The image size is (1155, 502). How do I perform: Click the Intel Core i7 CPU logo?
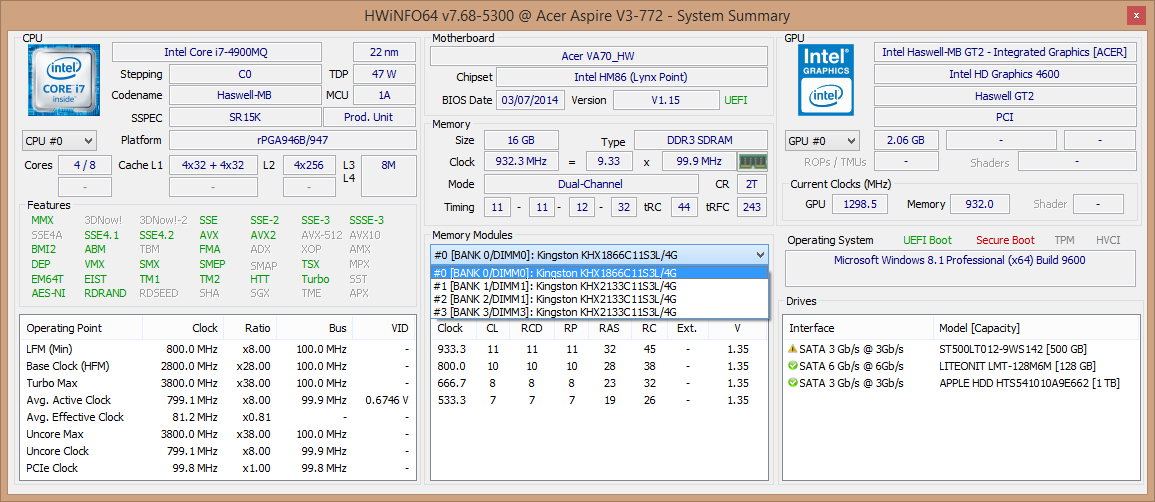click(64, 79)
